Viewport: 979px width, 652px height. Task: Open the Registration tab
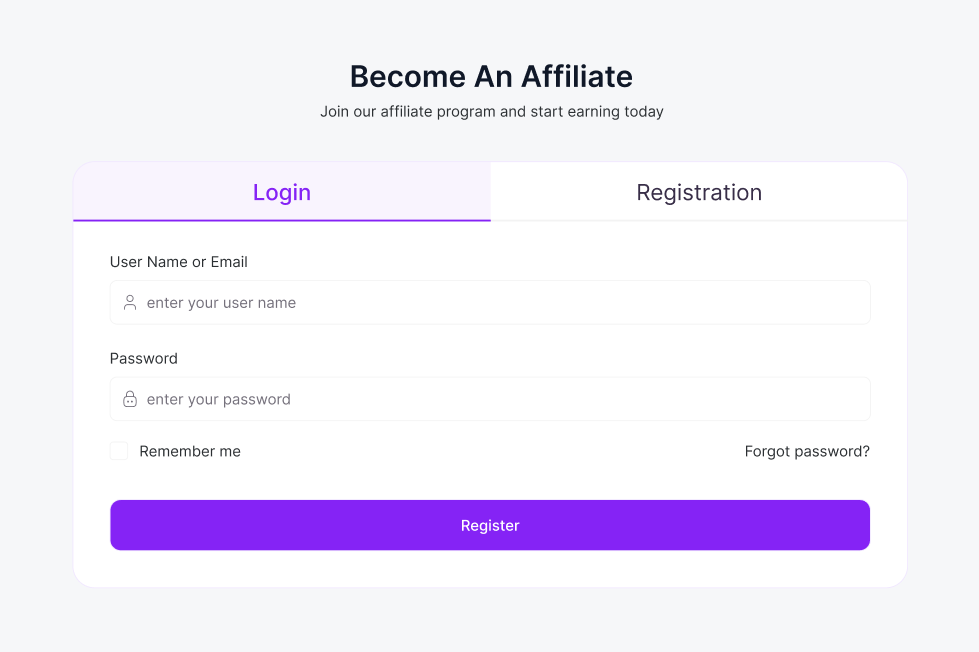pos(699,192)
